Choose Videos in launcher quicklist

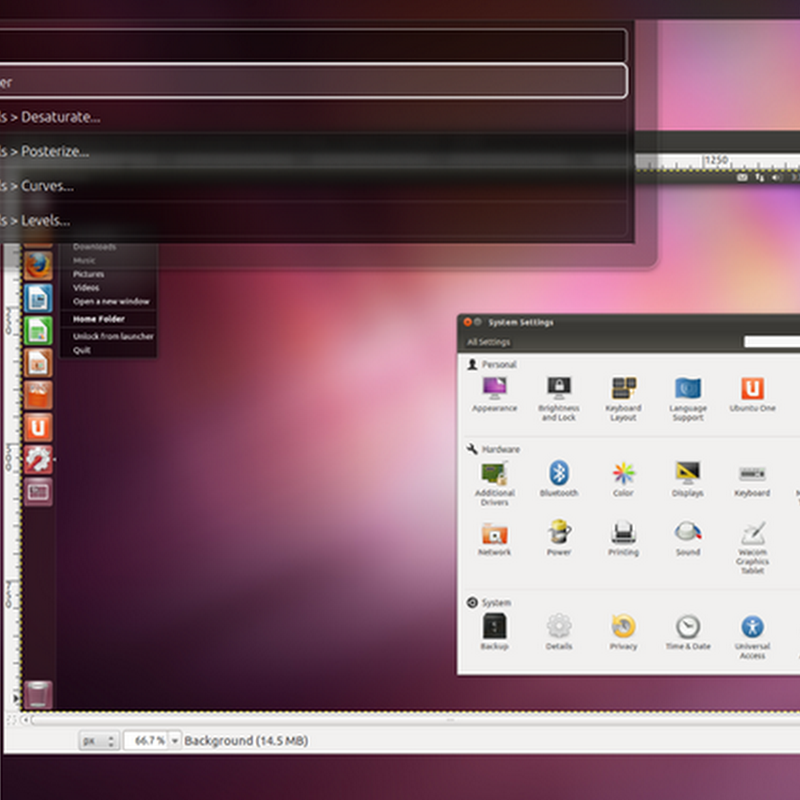coord(86,288)
